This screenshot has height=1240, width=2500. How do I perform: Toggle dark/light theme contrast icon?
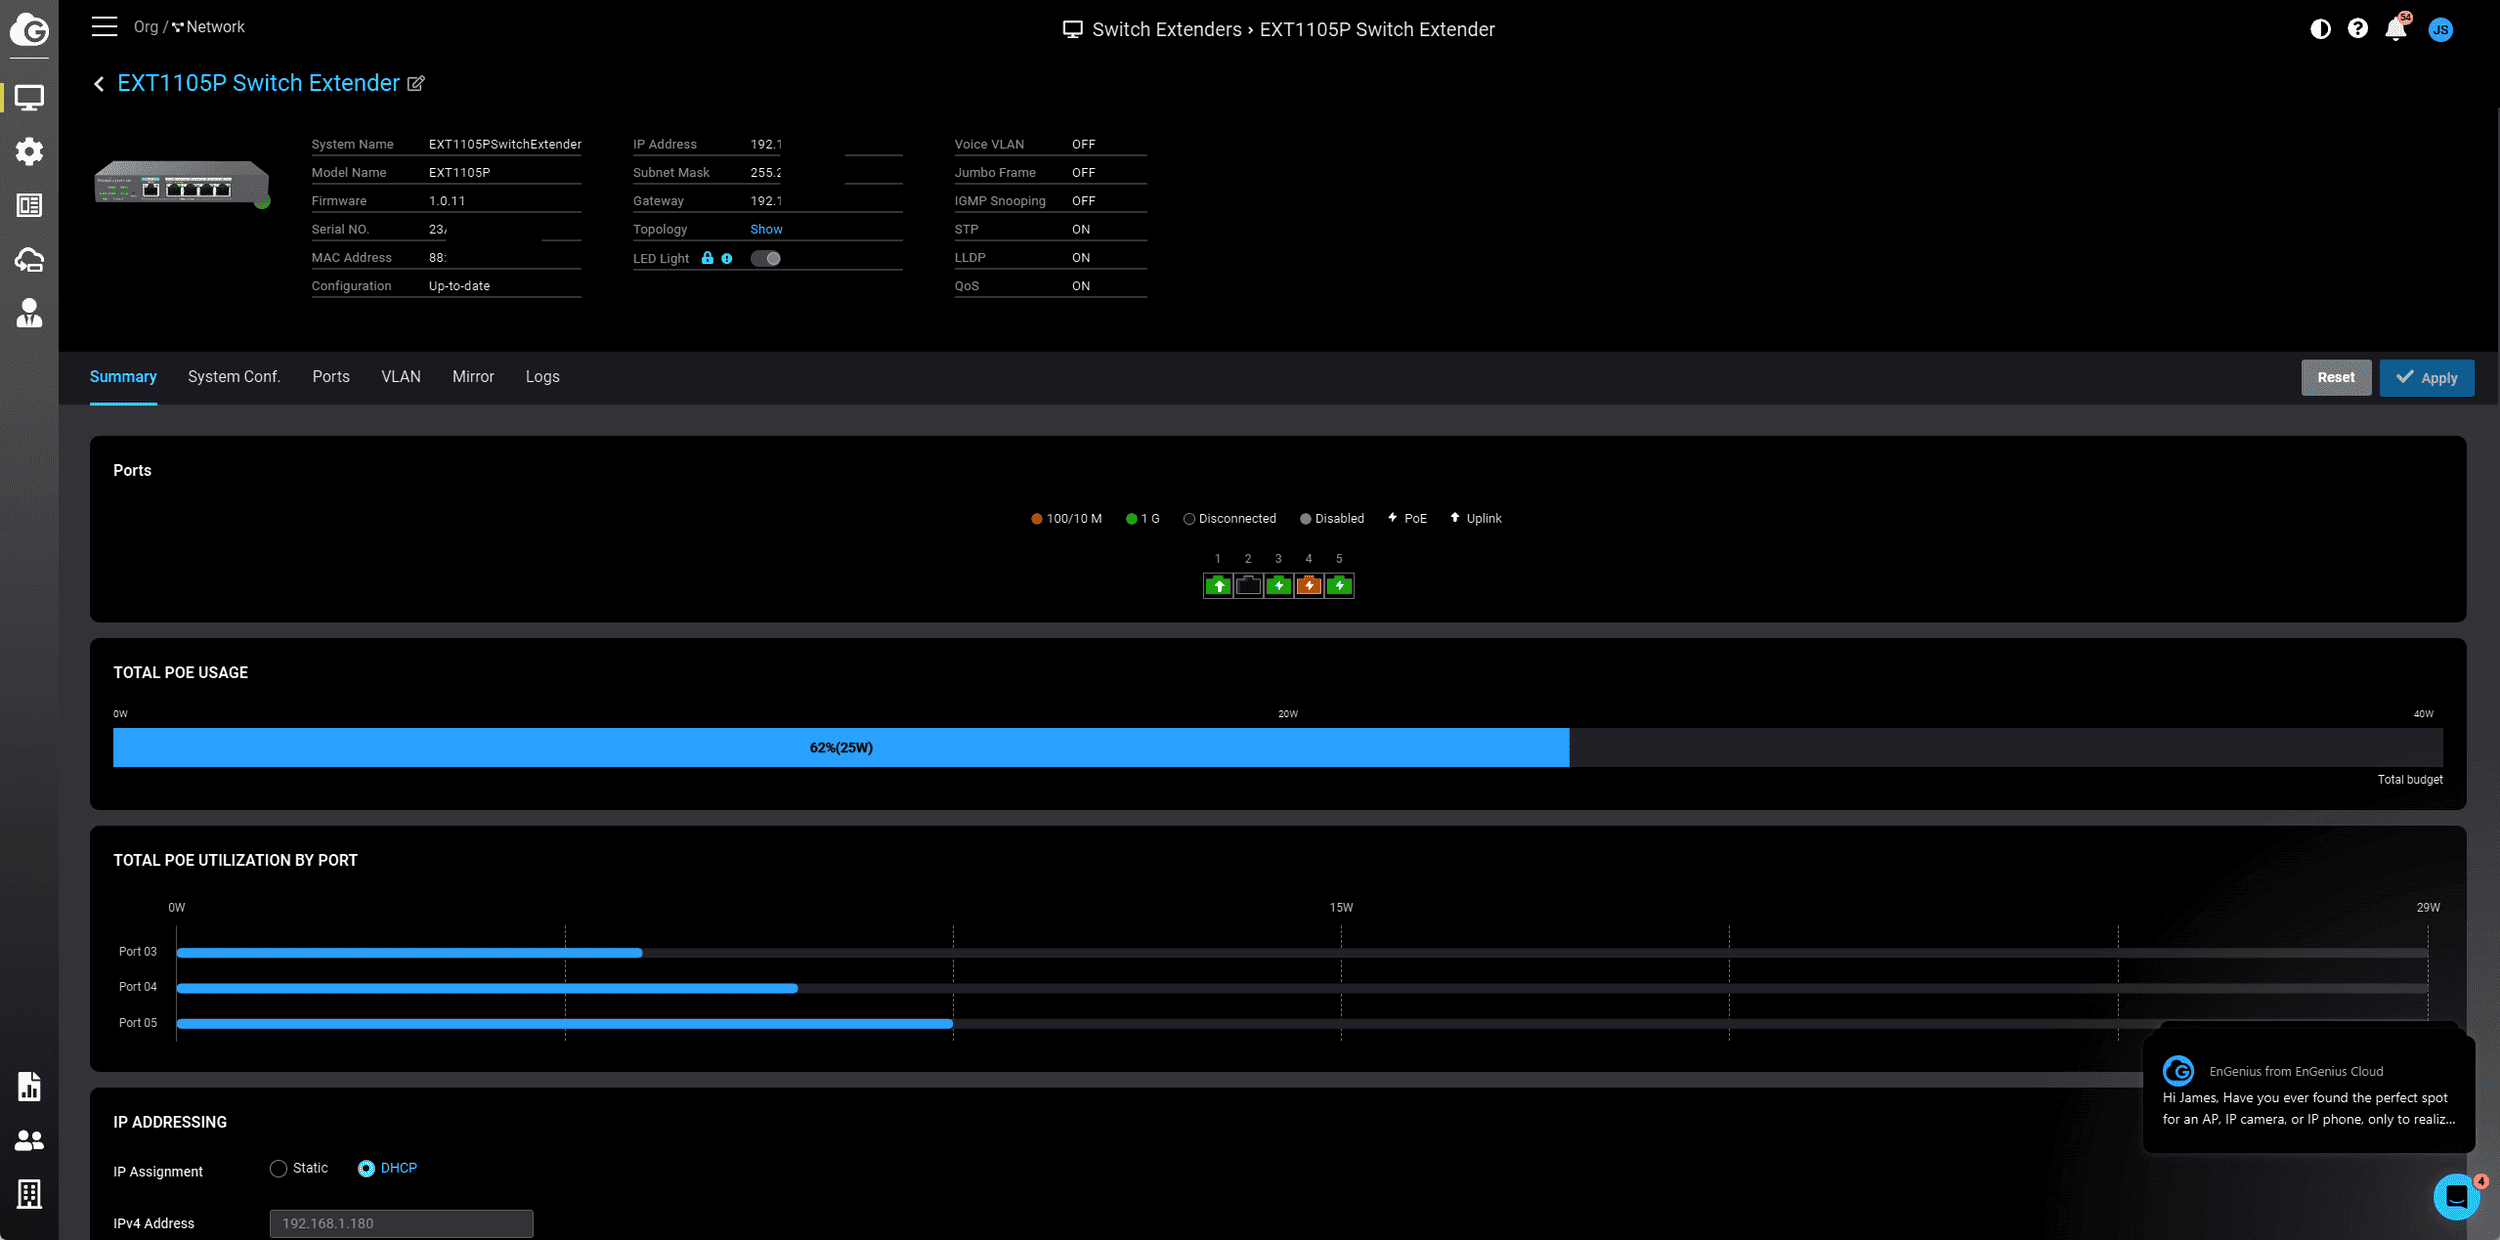(x=2320, y=29)
